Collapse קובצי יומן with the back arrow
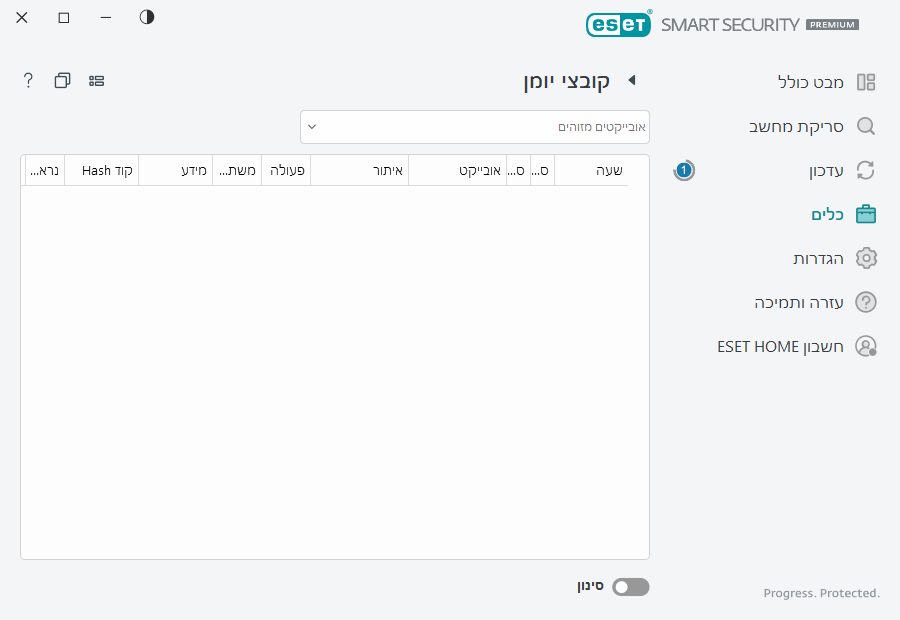 [631, 80]
